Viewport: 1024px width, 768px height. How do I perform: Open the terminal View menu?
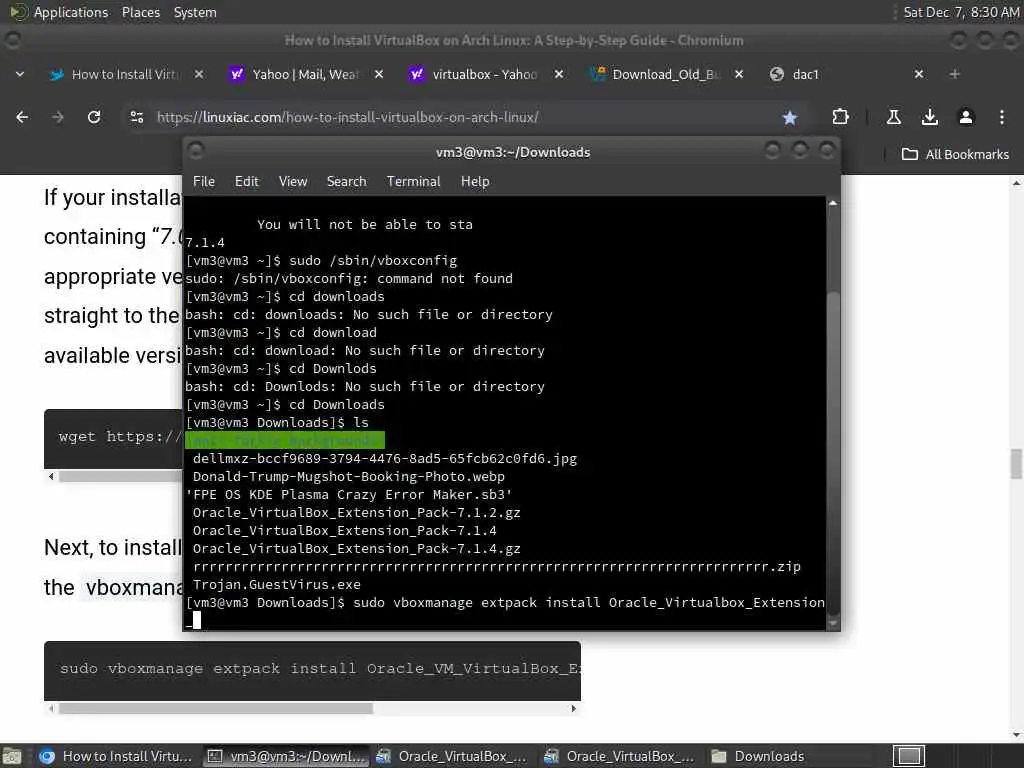(293, 182)
